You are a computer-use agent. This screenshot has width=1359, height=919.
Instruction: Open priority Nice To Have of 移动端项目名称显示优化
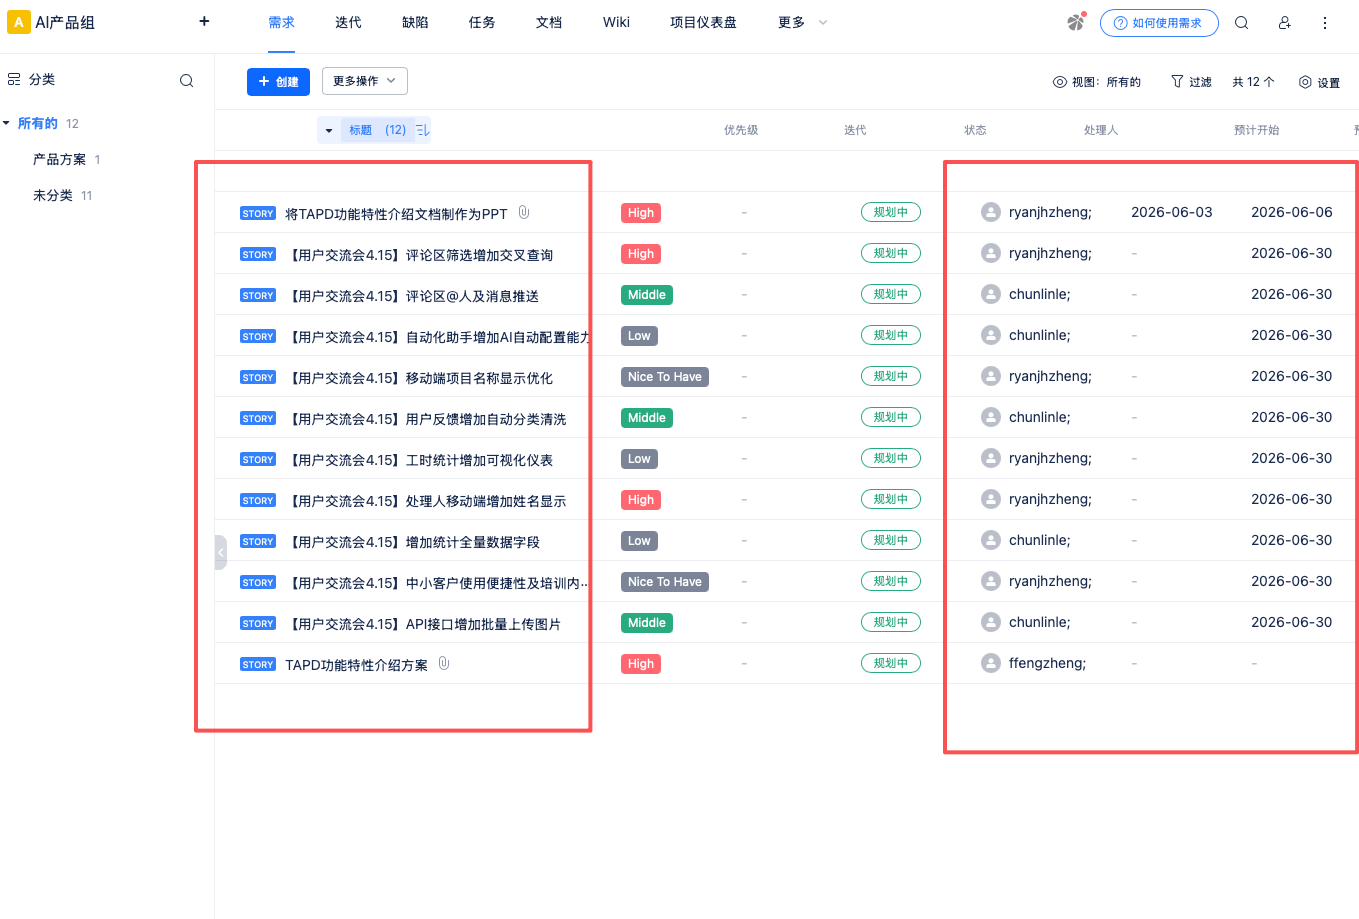click(x=665, y=377)
